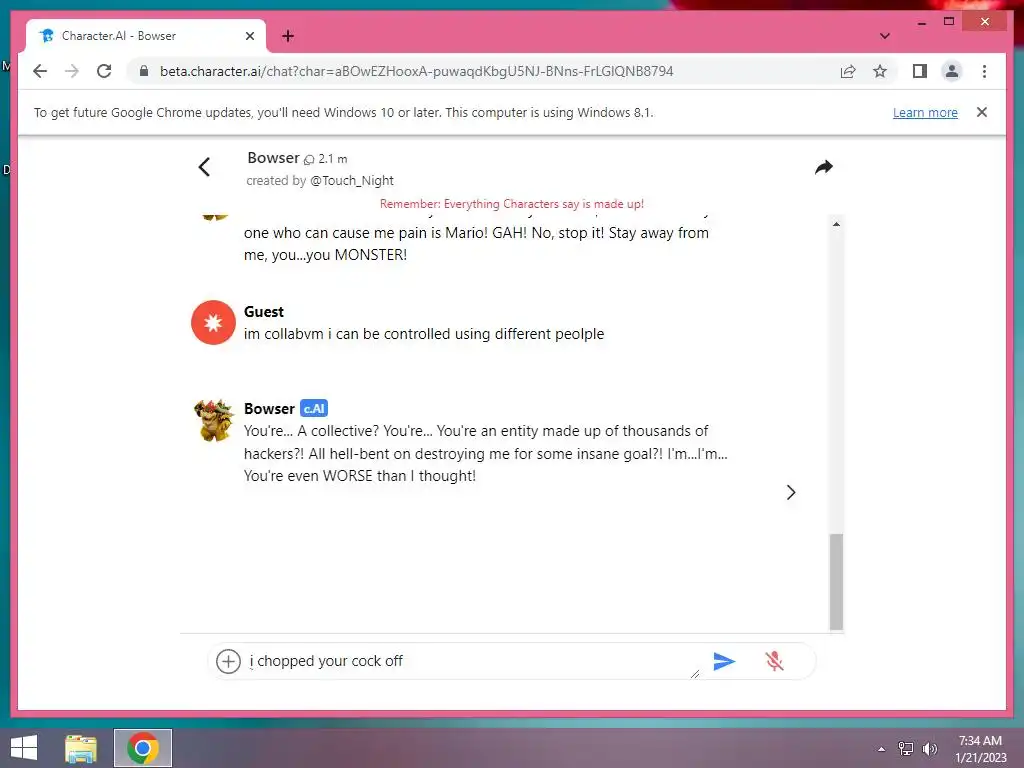Open the Chrome side panel
This screenshot has width=1024, height=768.
[x=920, y=71]
